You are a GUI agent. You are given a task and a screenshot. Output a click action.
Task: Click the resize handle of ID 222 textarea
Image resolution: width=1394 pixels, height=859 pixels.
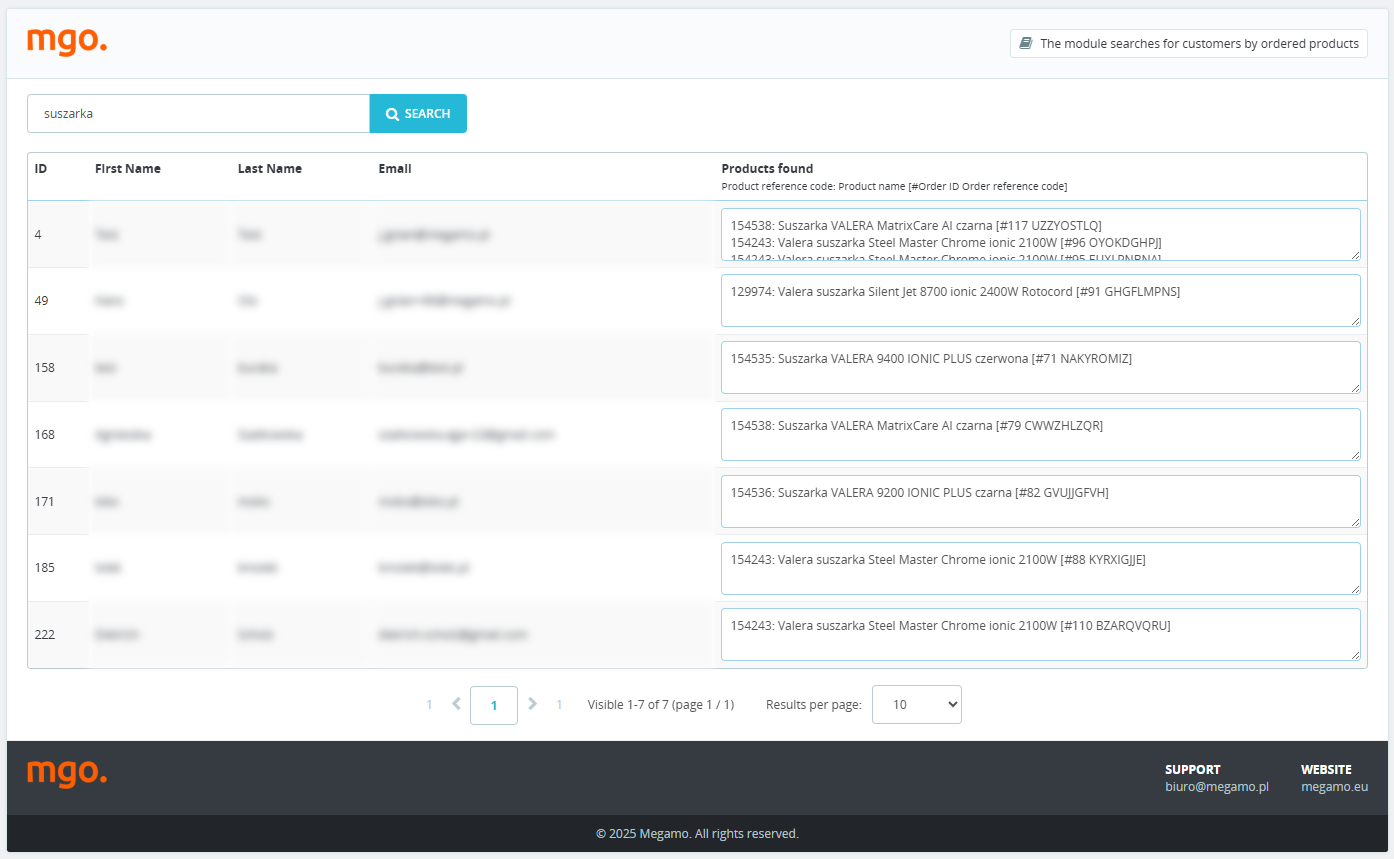pos(1355,655)
